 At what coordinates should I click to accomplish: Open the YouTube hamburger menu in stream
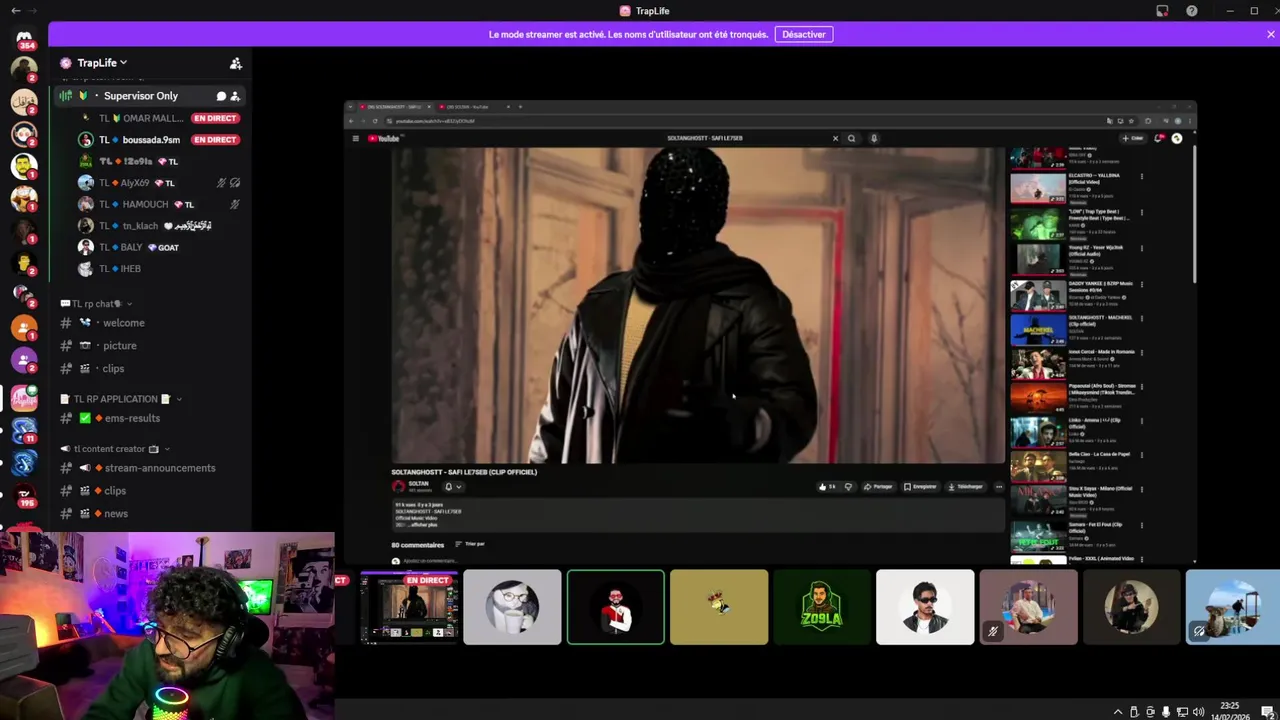coord(355,138)
